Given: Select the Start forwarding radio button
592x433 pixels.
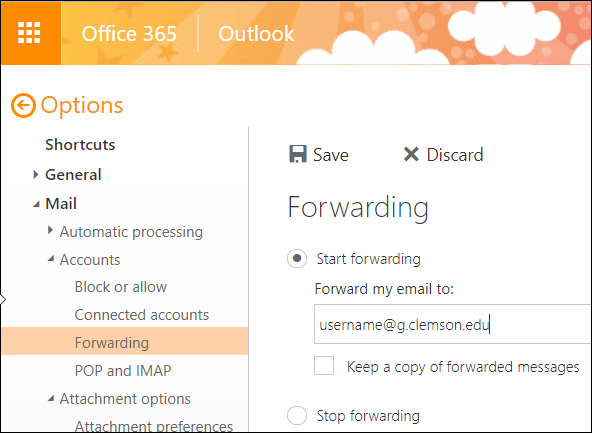Looking at the screenshot, I should tap(297, 259).
